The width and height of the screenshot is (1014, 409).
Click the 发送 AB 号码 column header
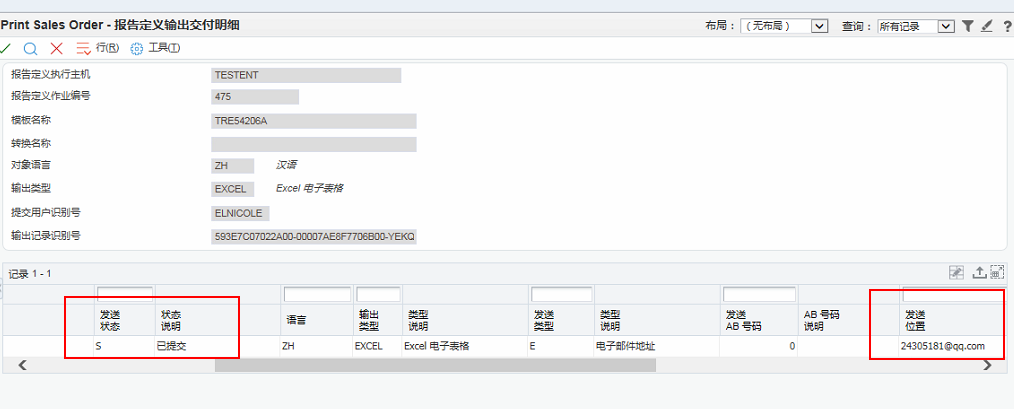[x=759, y=320]
